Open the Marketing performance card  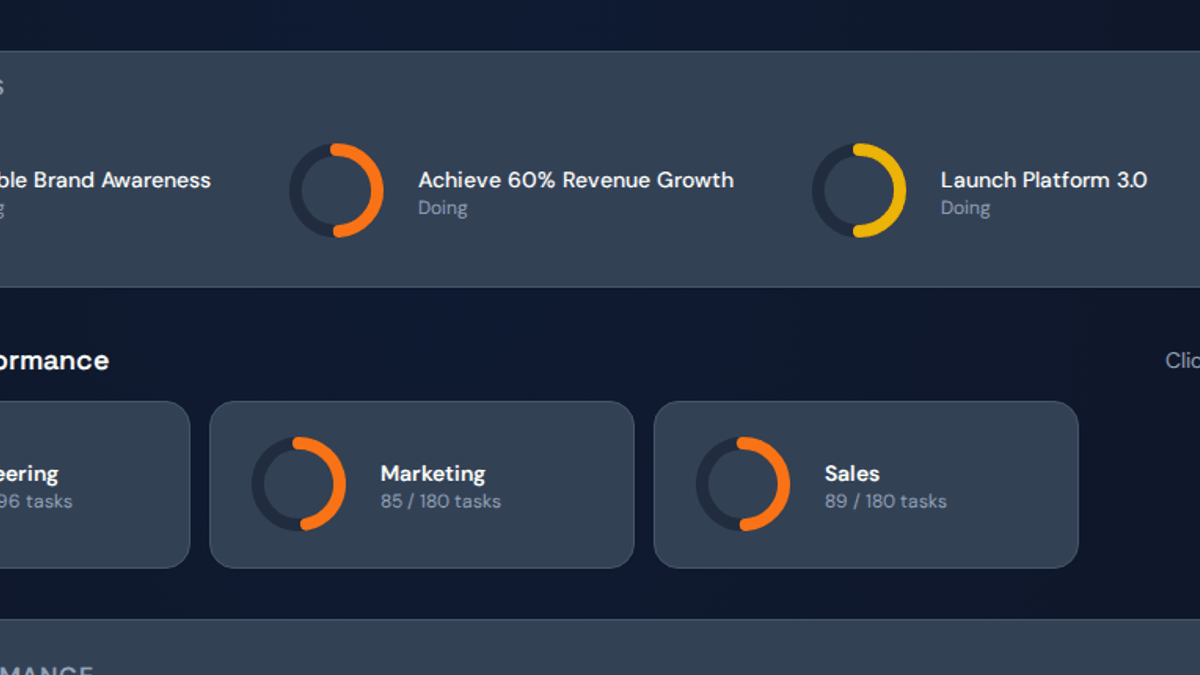click(x=422, y=485)
